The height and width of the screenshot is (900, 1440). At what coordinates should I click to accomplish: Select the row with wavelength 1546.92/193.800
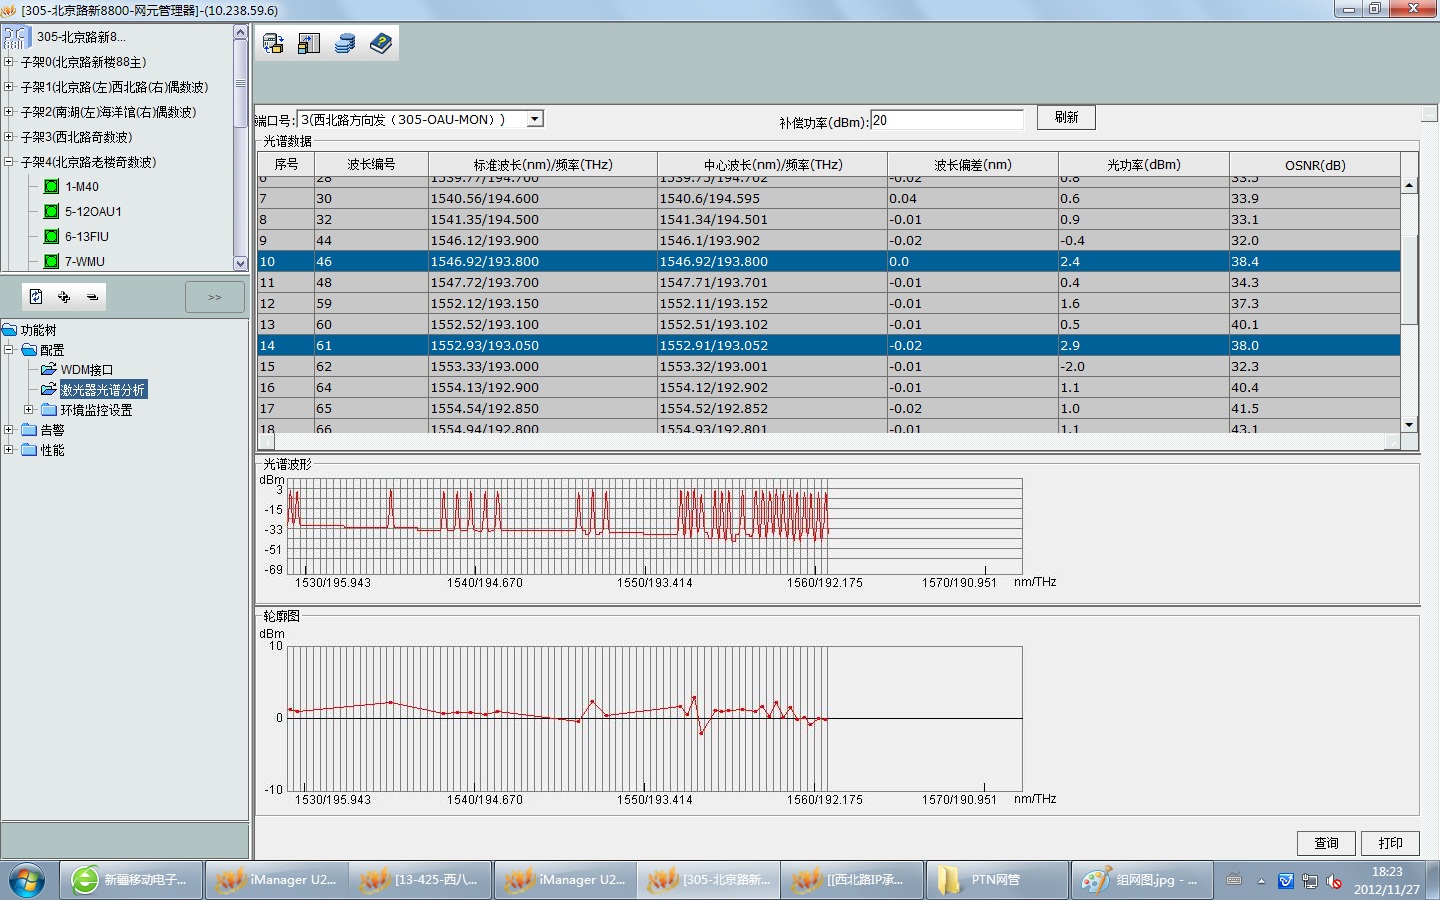coord(829,261)
